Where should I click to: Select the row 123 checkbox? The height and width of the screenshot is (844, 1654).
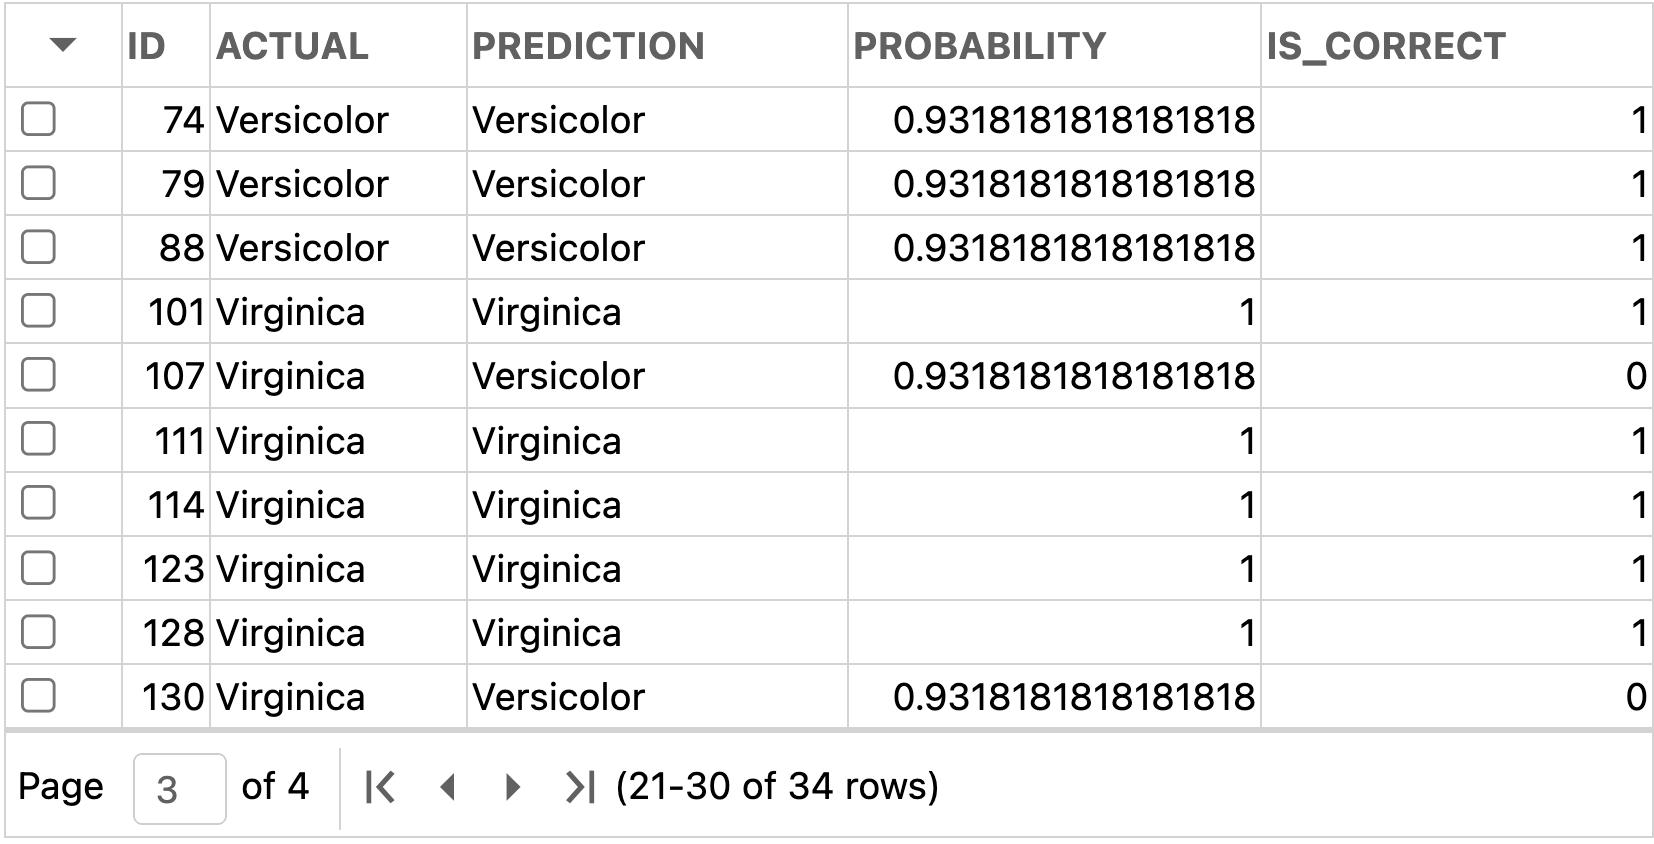click(38, 568)
